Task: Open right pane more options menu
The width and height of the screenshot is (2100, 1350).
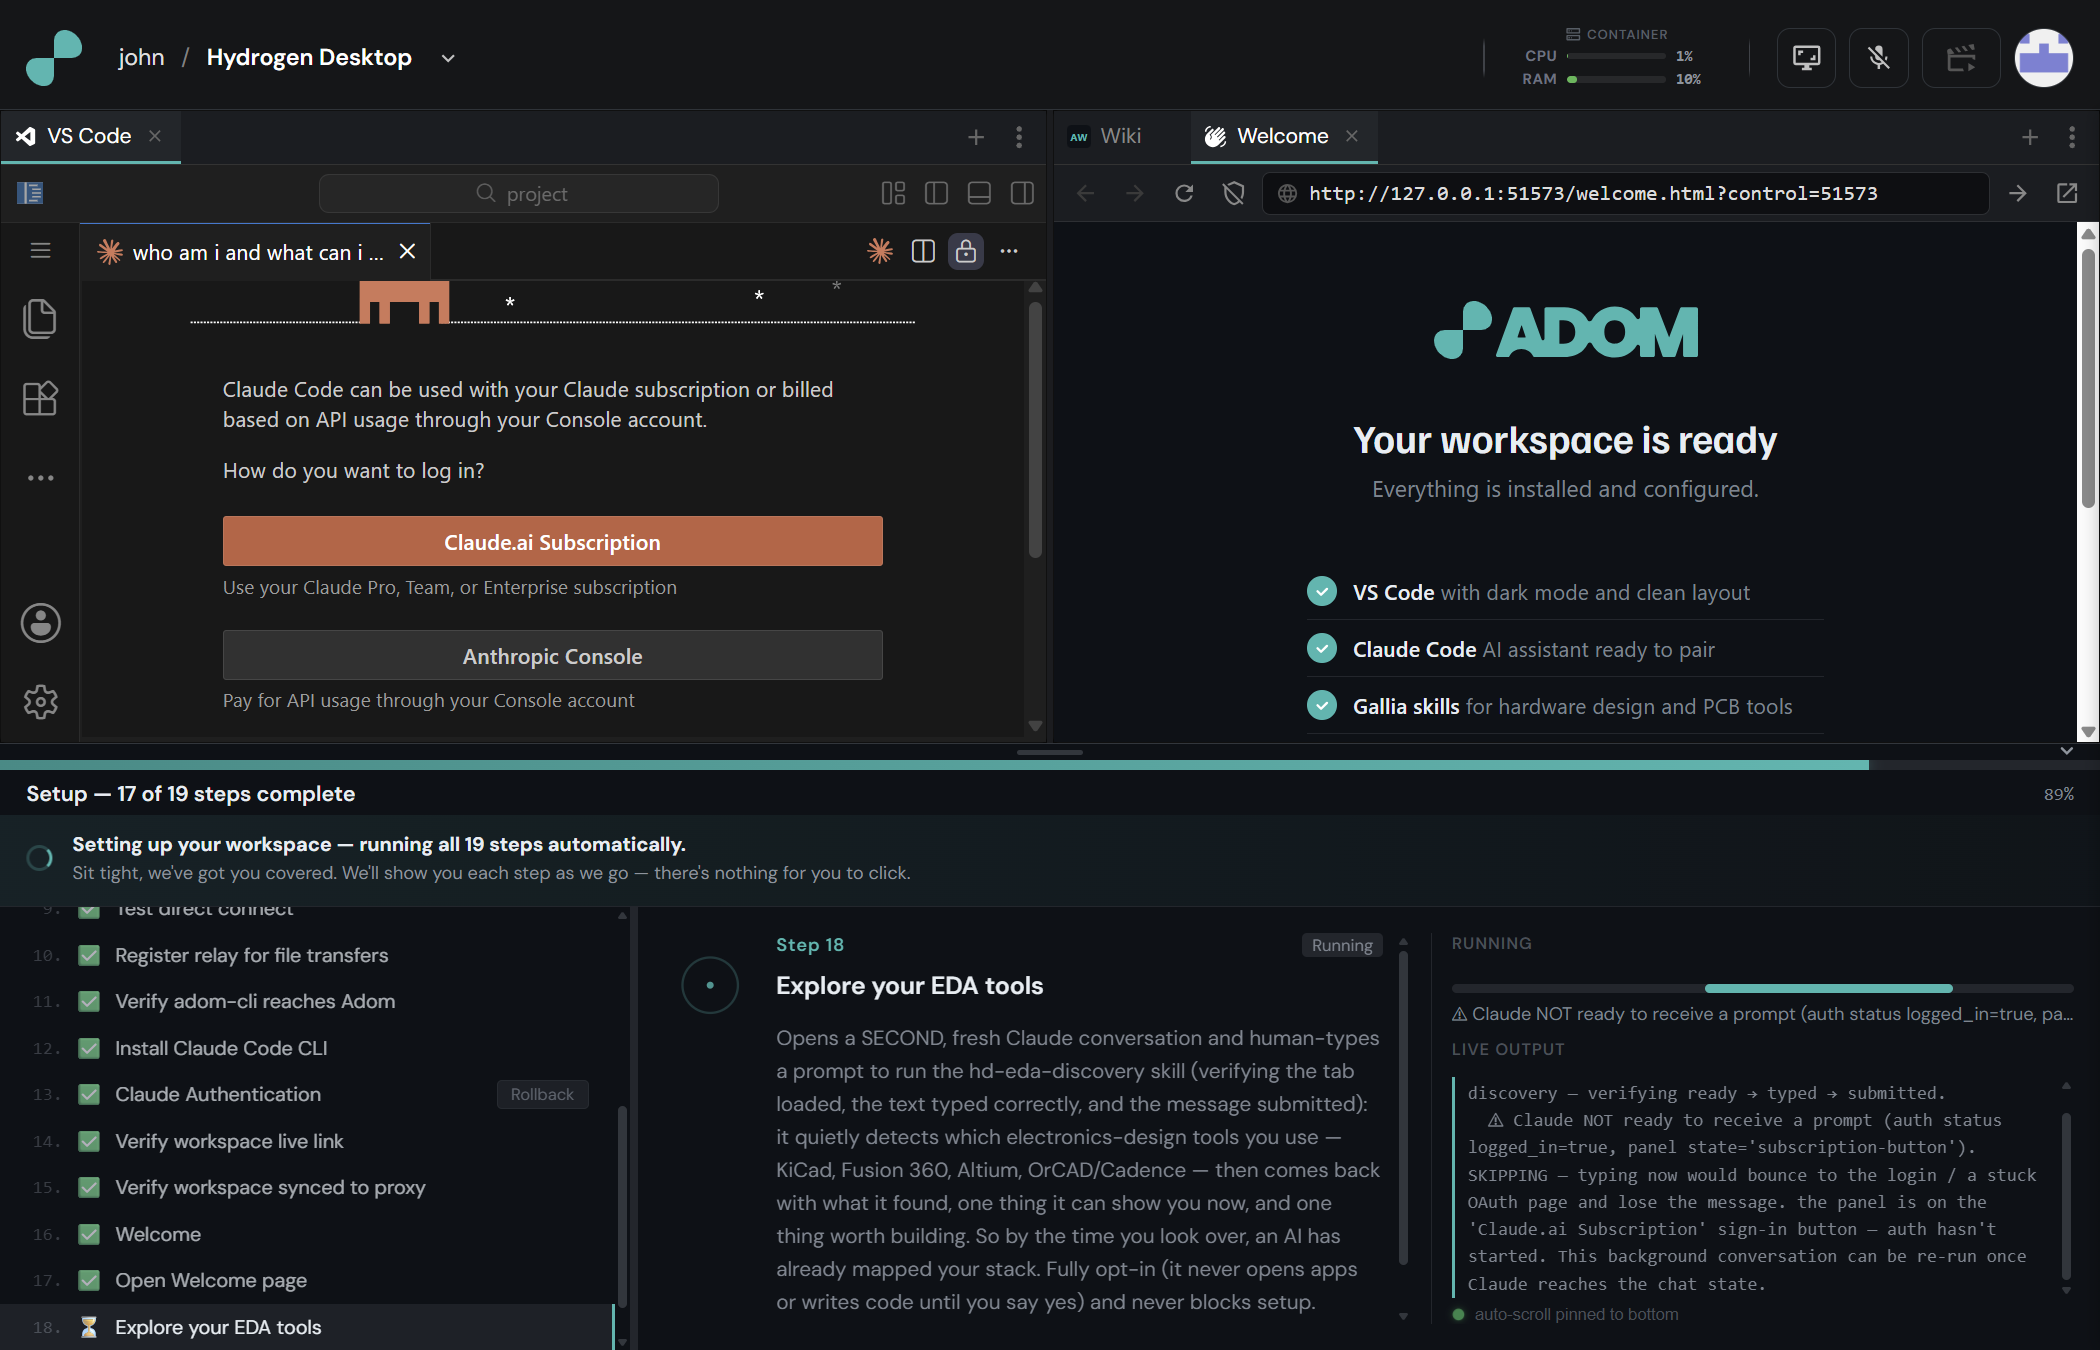Action: pyautogui.click(x=2072, y=137)
